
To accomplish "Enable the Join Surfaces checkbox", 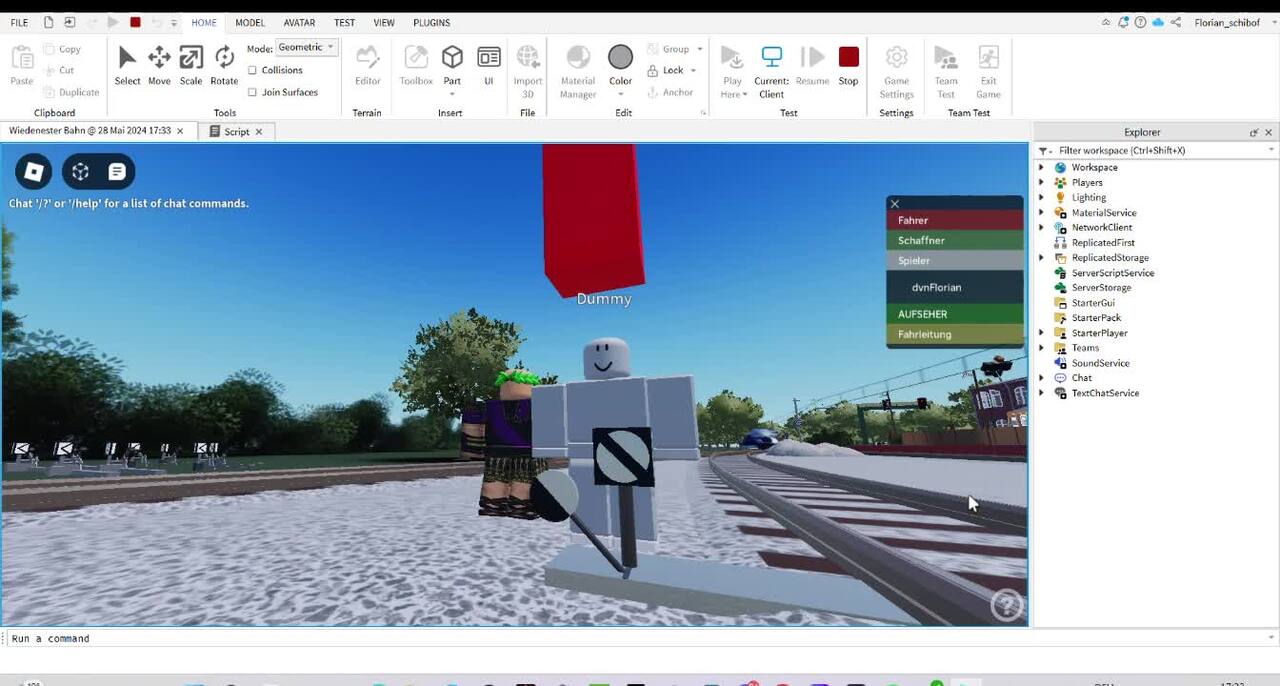I will point(253,92).
